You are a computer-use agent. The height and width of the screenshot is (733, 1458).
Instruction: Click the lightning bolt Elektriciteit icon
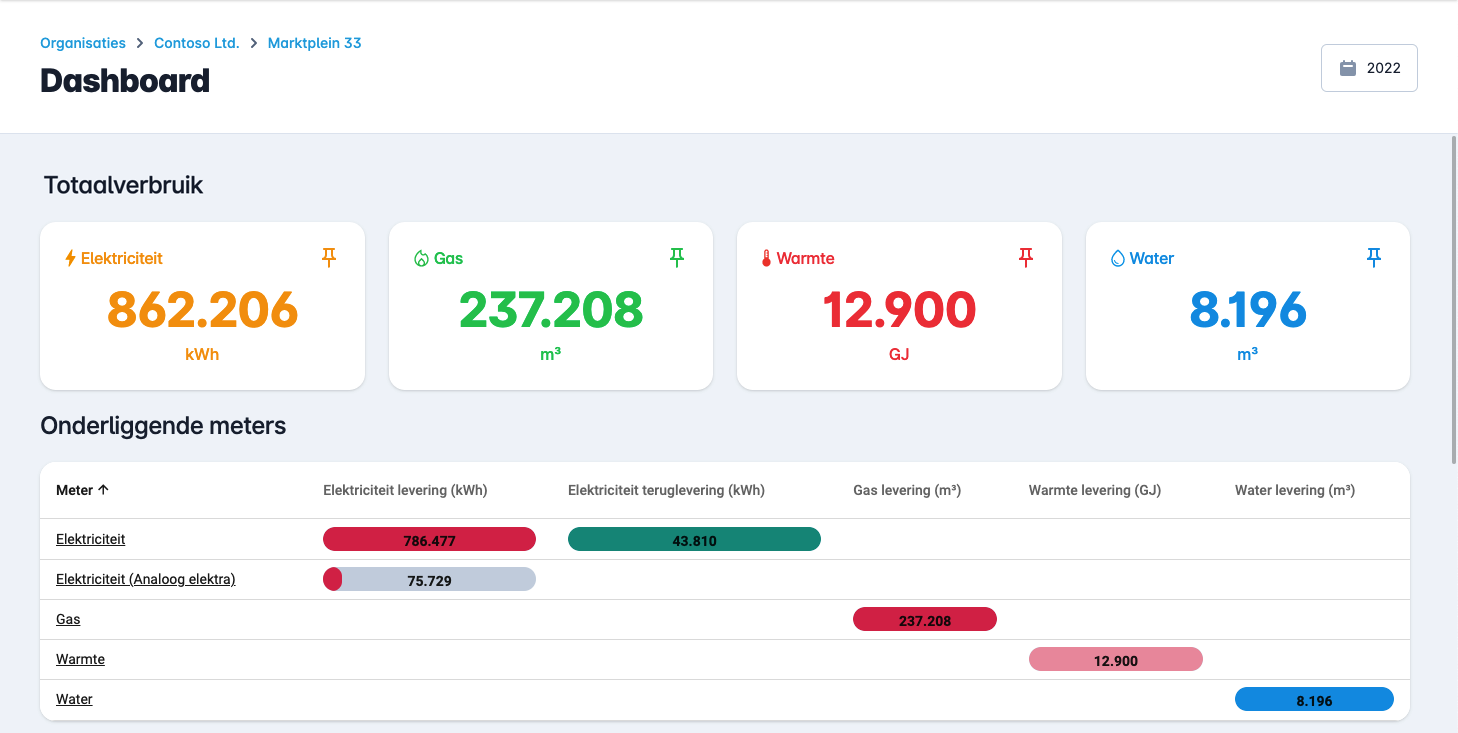[x=70, y=258]
